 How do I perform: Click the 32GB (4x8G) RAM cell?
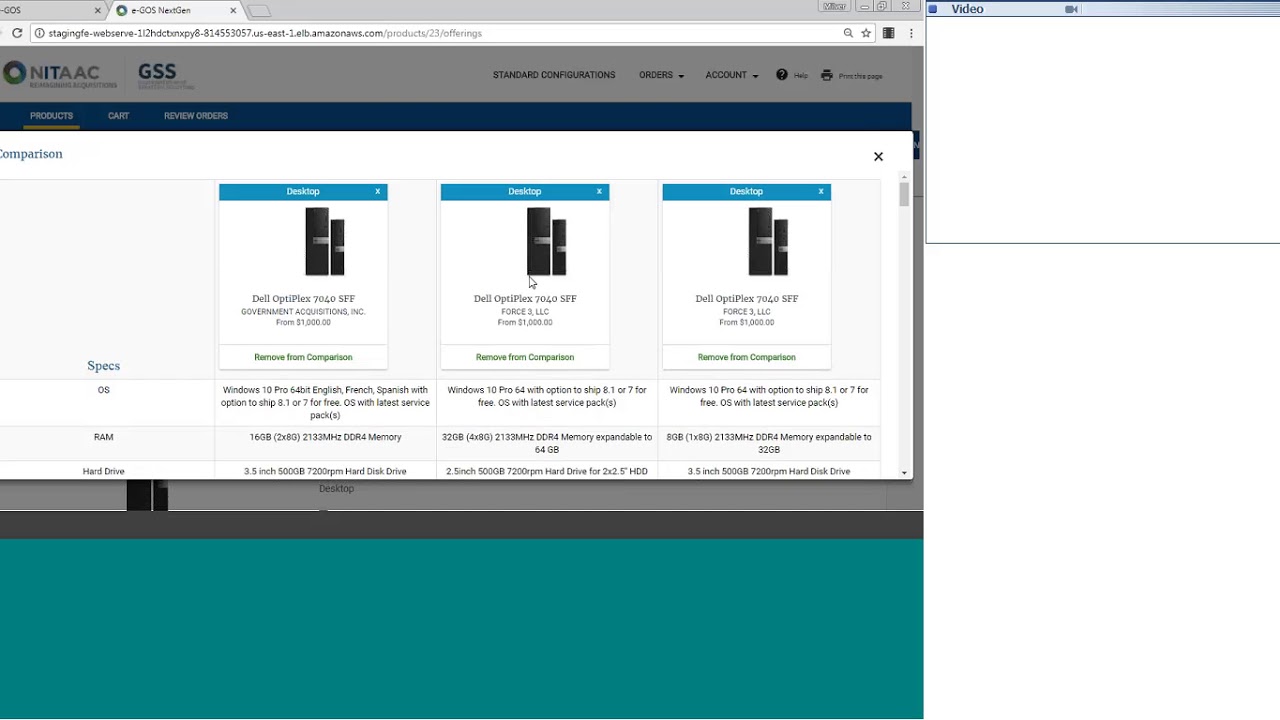tap(547, 443)
